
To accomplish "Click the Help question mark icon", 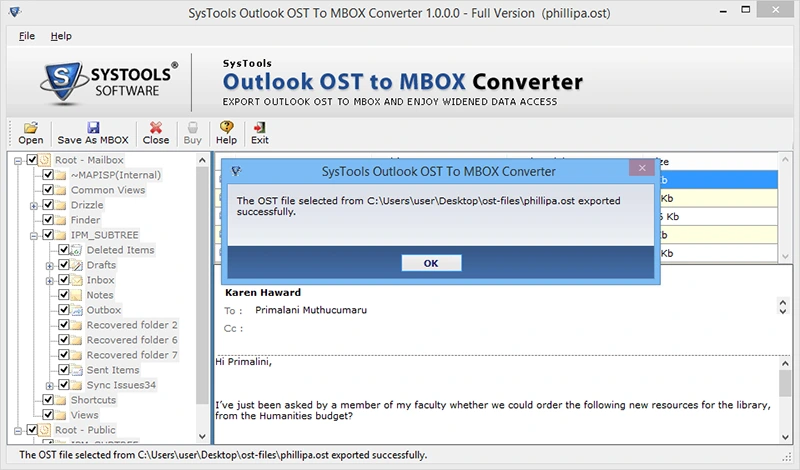I will tap(226, 127).
